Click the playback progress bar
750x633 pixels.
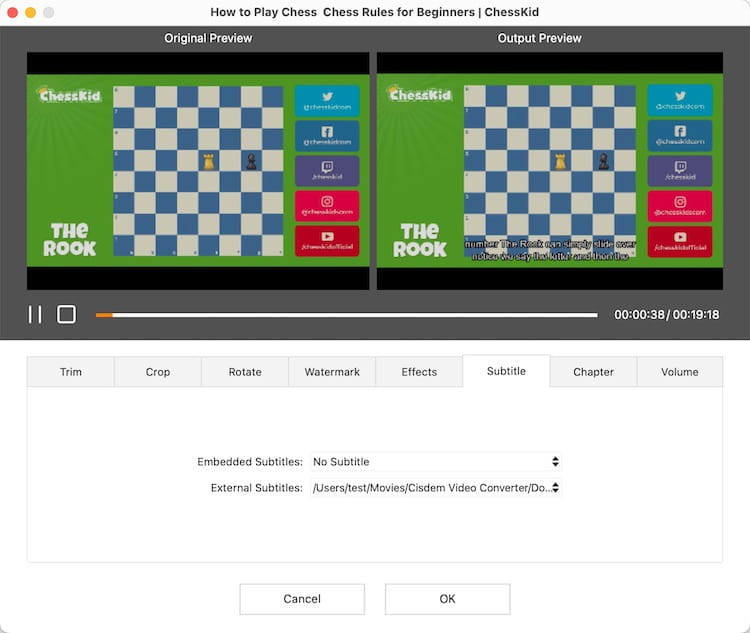[347, 315]
